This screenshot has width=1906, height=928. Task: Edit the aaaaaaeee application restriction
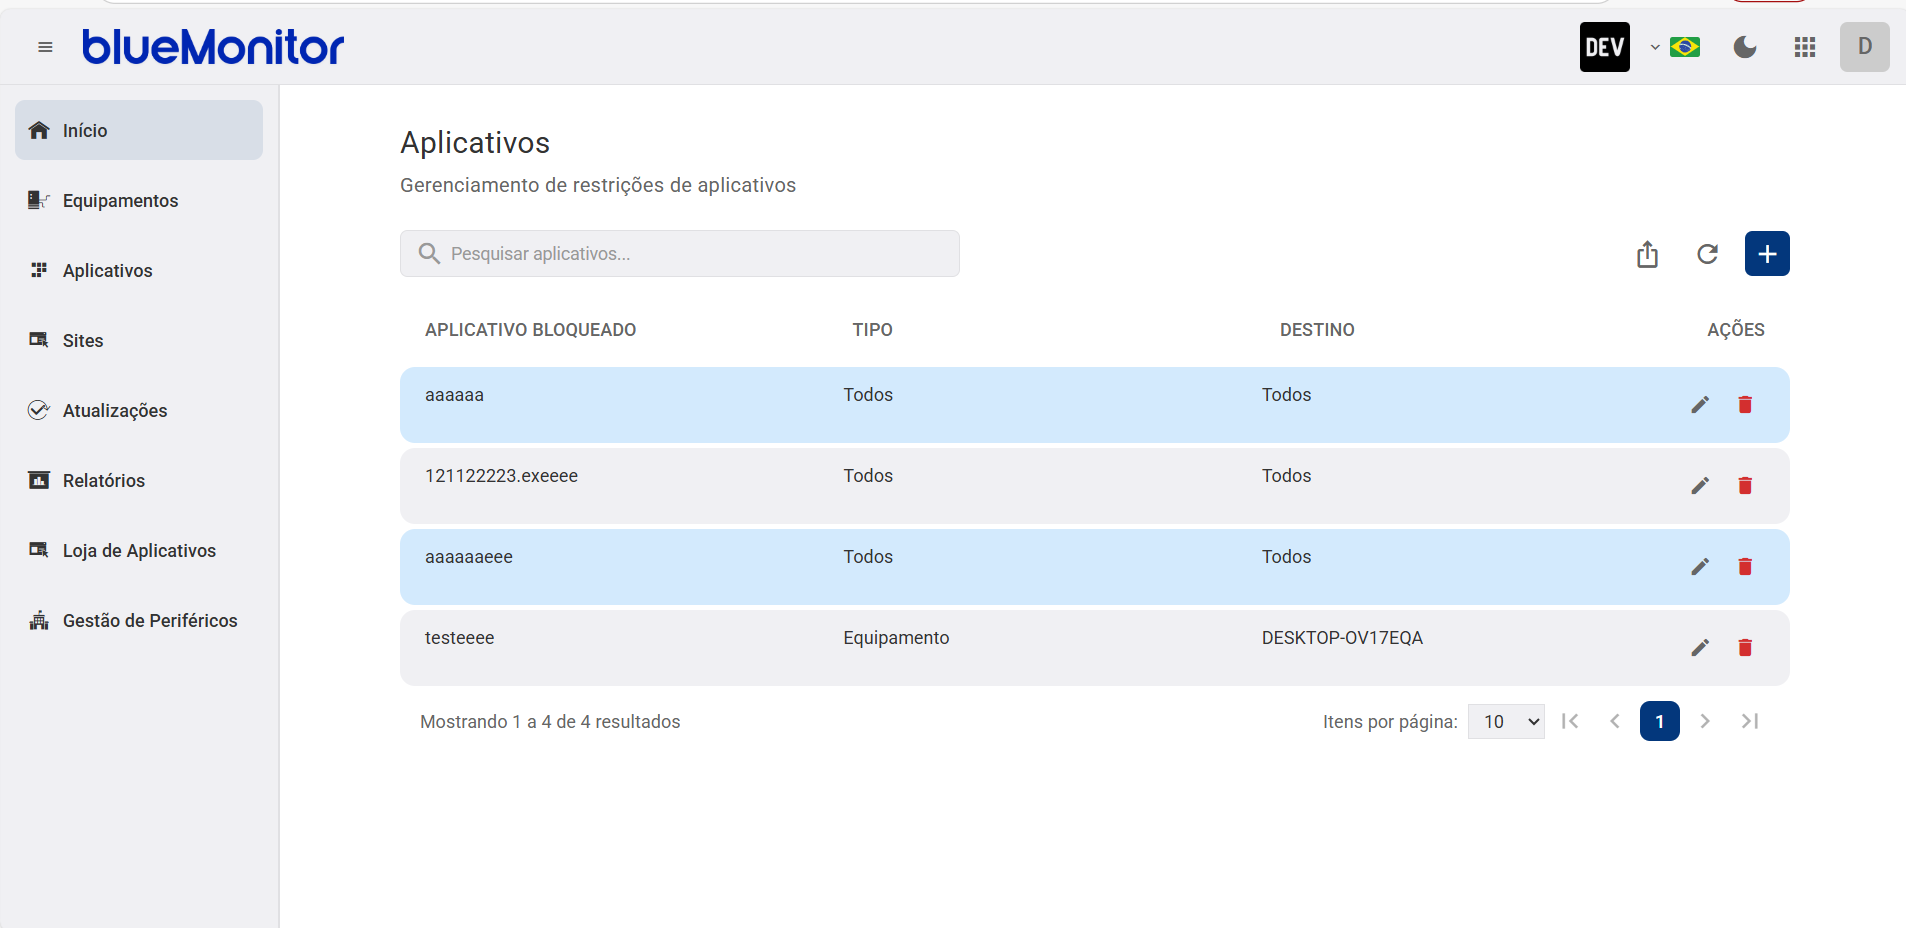(1700, 567)
